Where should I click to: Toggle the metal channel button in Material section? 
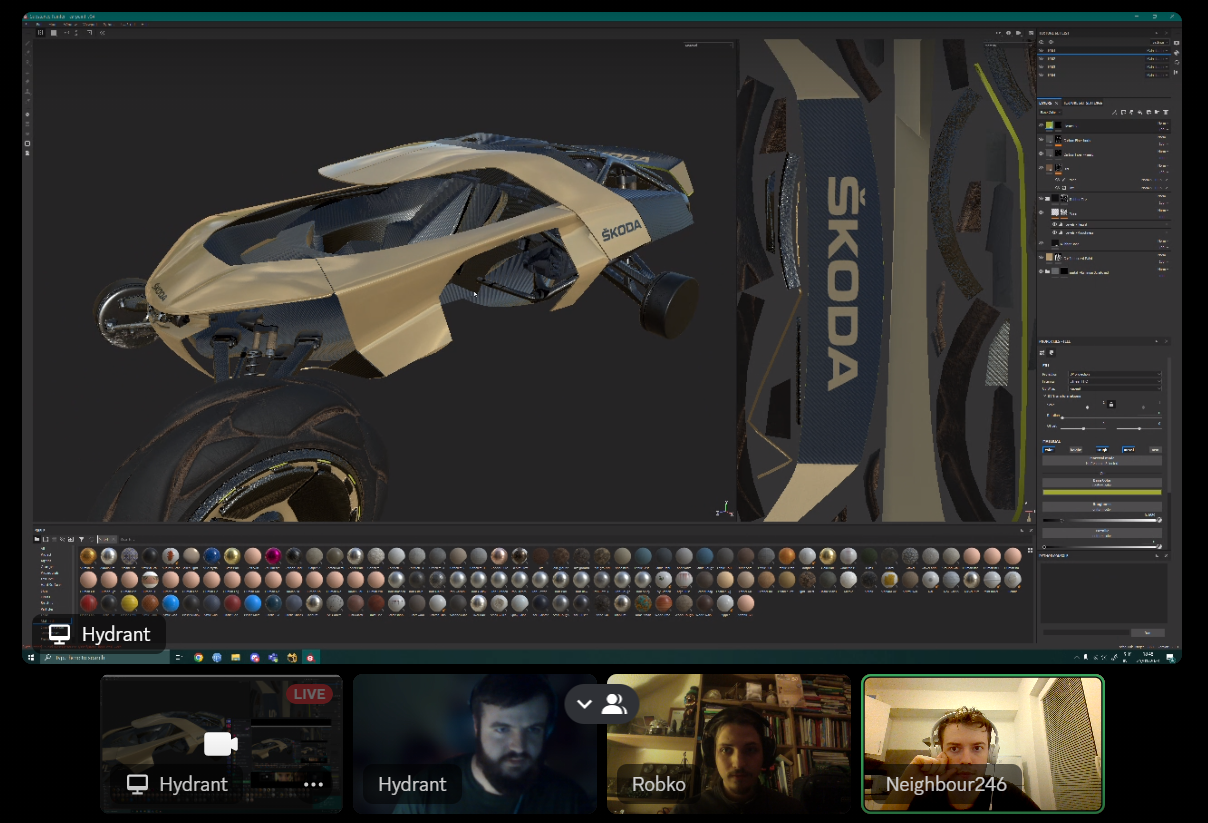click(1128, 450)
